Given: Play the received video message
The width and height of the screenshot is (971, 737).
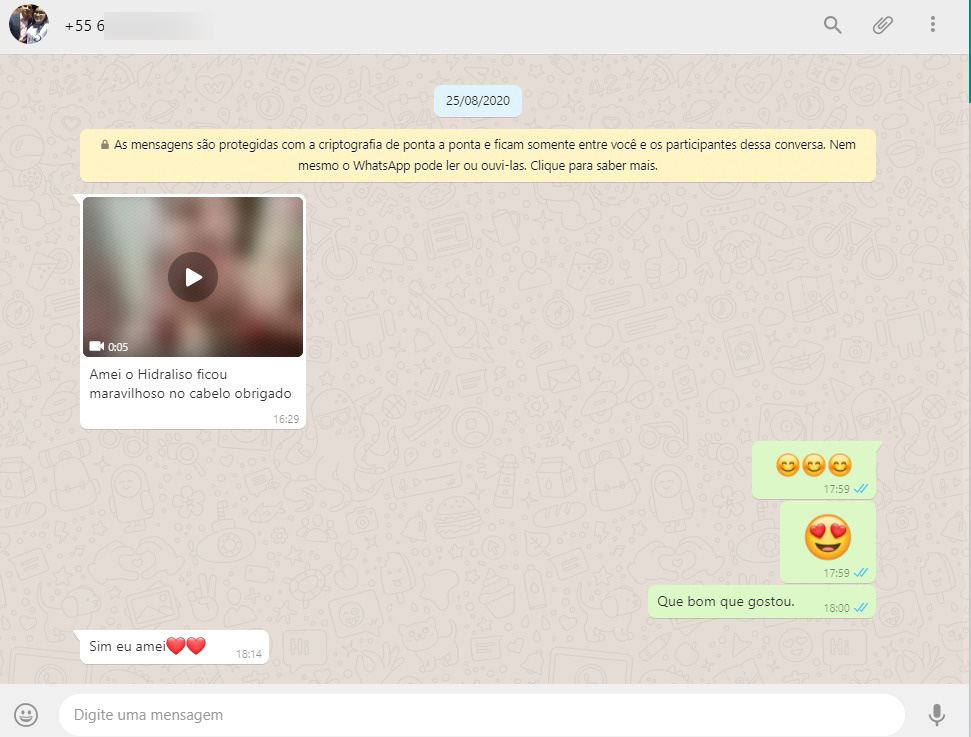Looking at the screenshot, I should click(193, 277).
